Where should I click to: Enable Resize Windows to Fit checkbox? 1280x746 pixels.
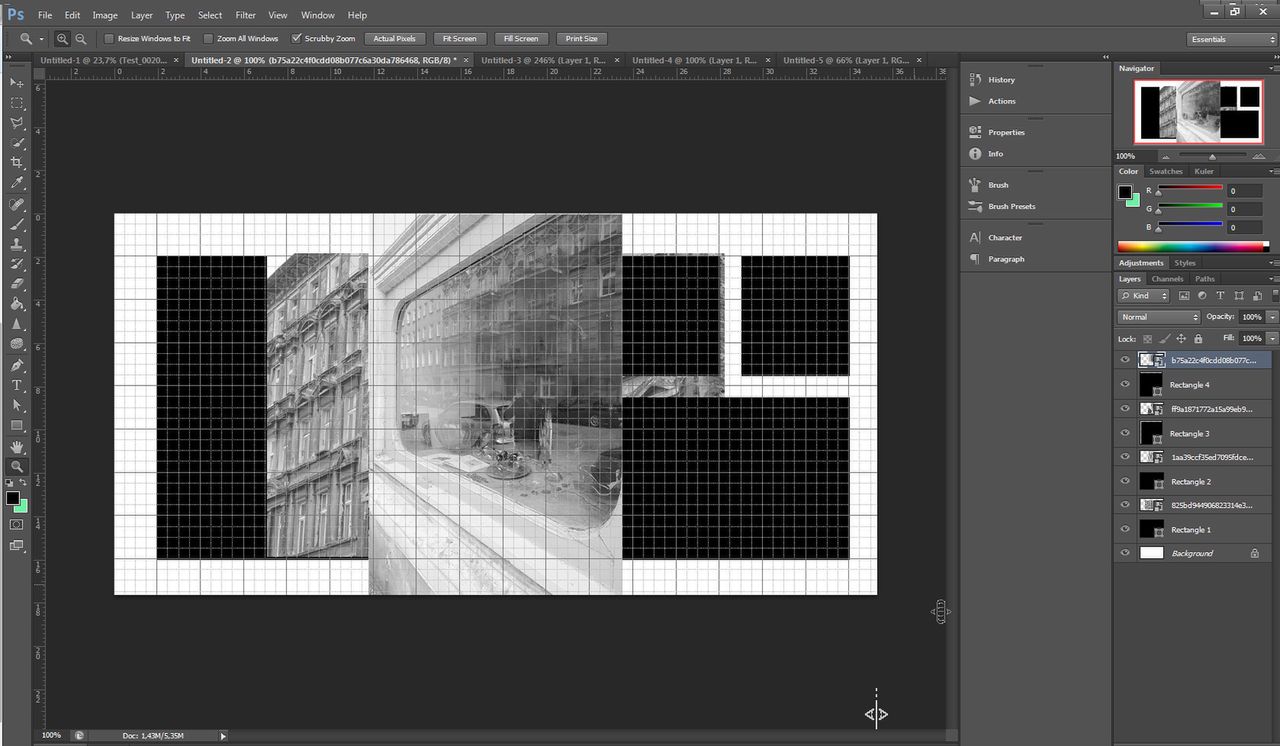pyautogui.click(x=109, y=39)
